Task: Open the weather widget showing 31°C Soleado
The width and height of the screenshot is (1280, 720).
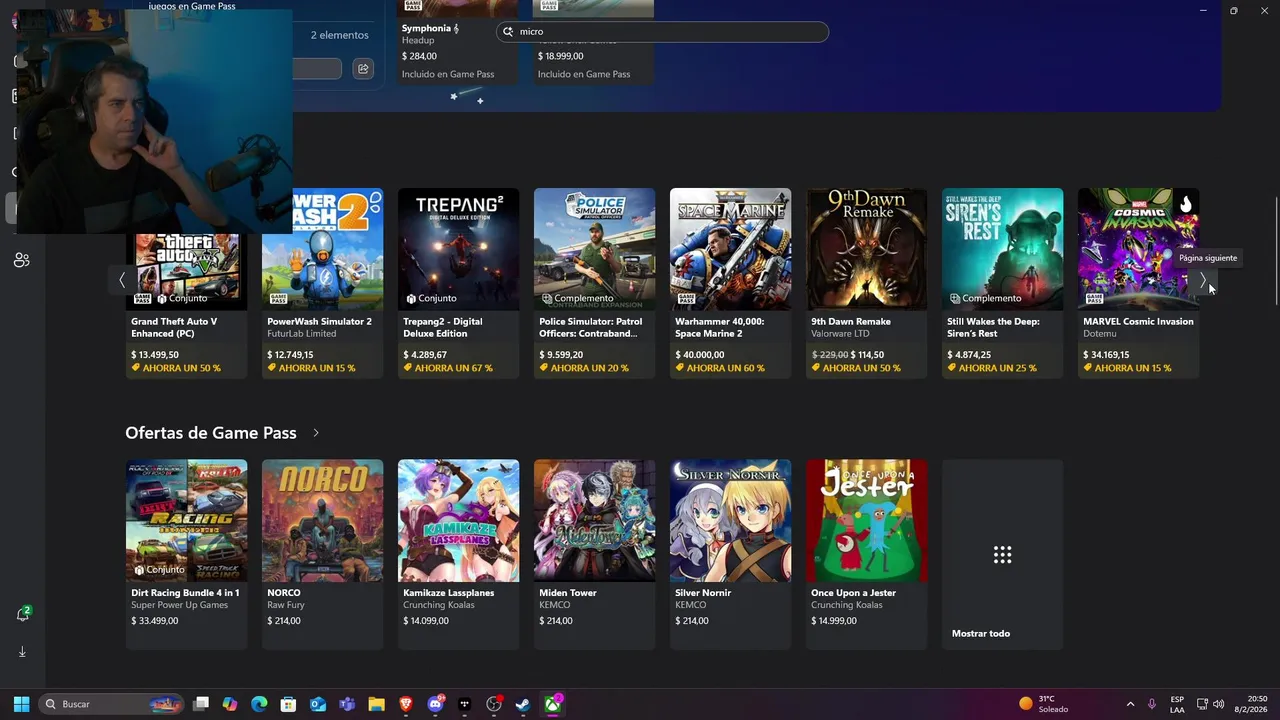Action: click(x=1044, y=704)
